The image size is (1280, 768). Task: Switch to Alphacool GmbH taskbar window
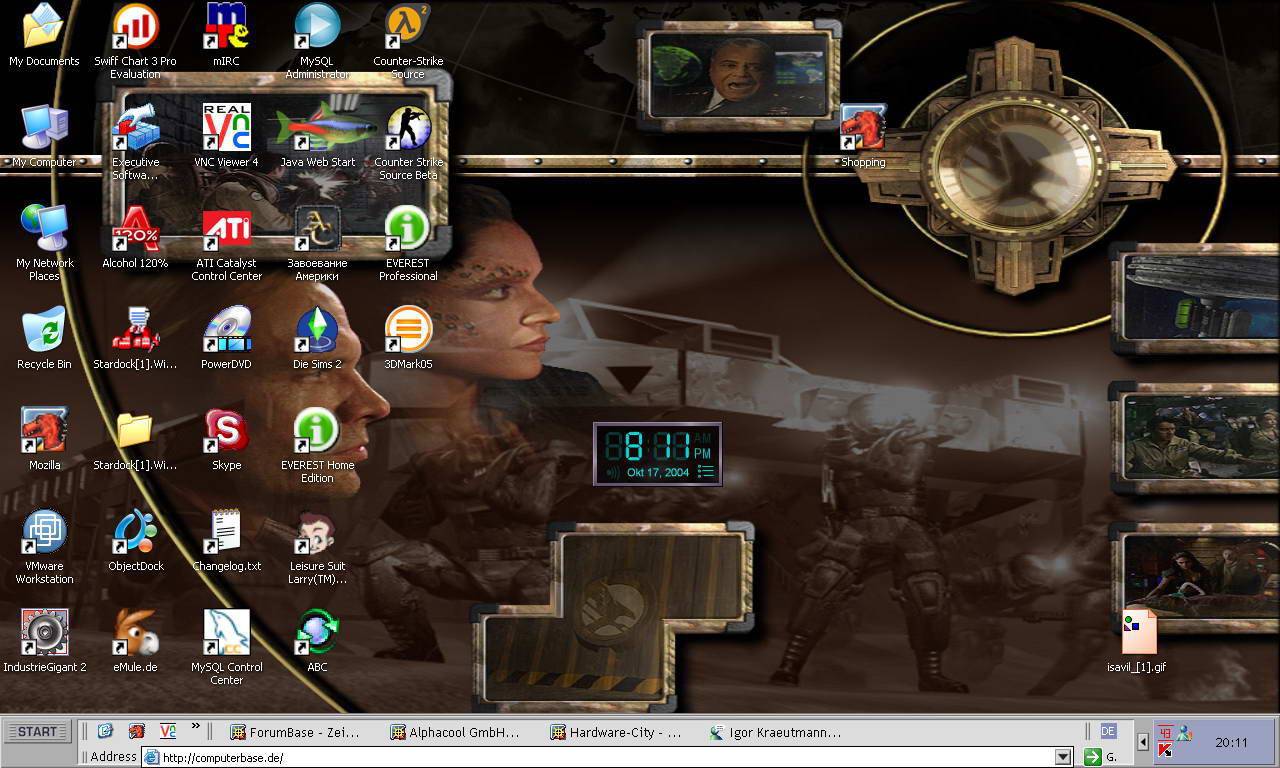click(x=455, y=733)
